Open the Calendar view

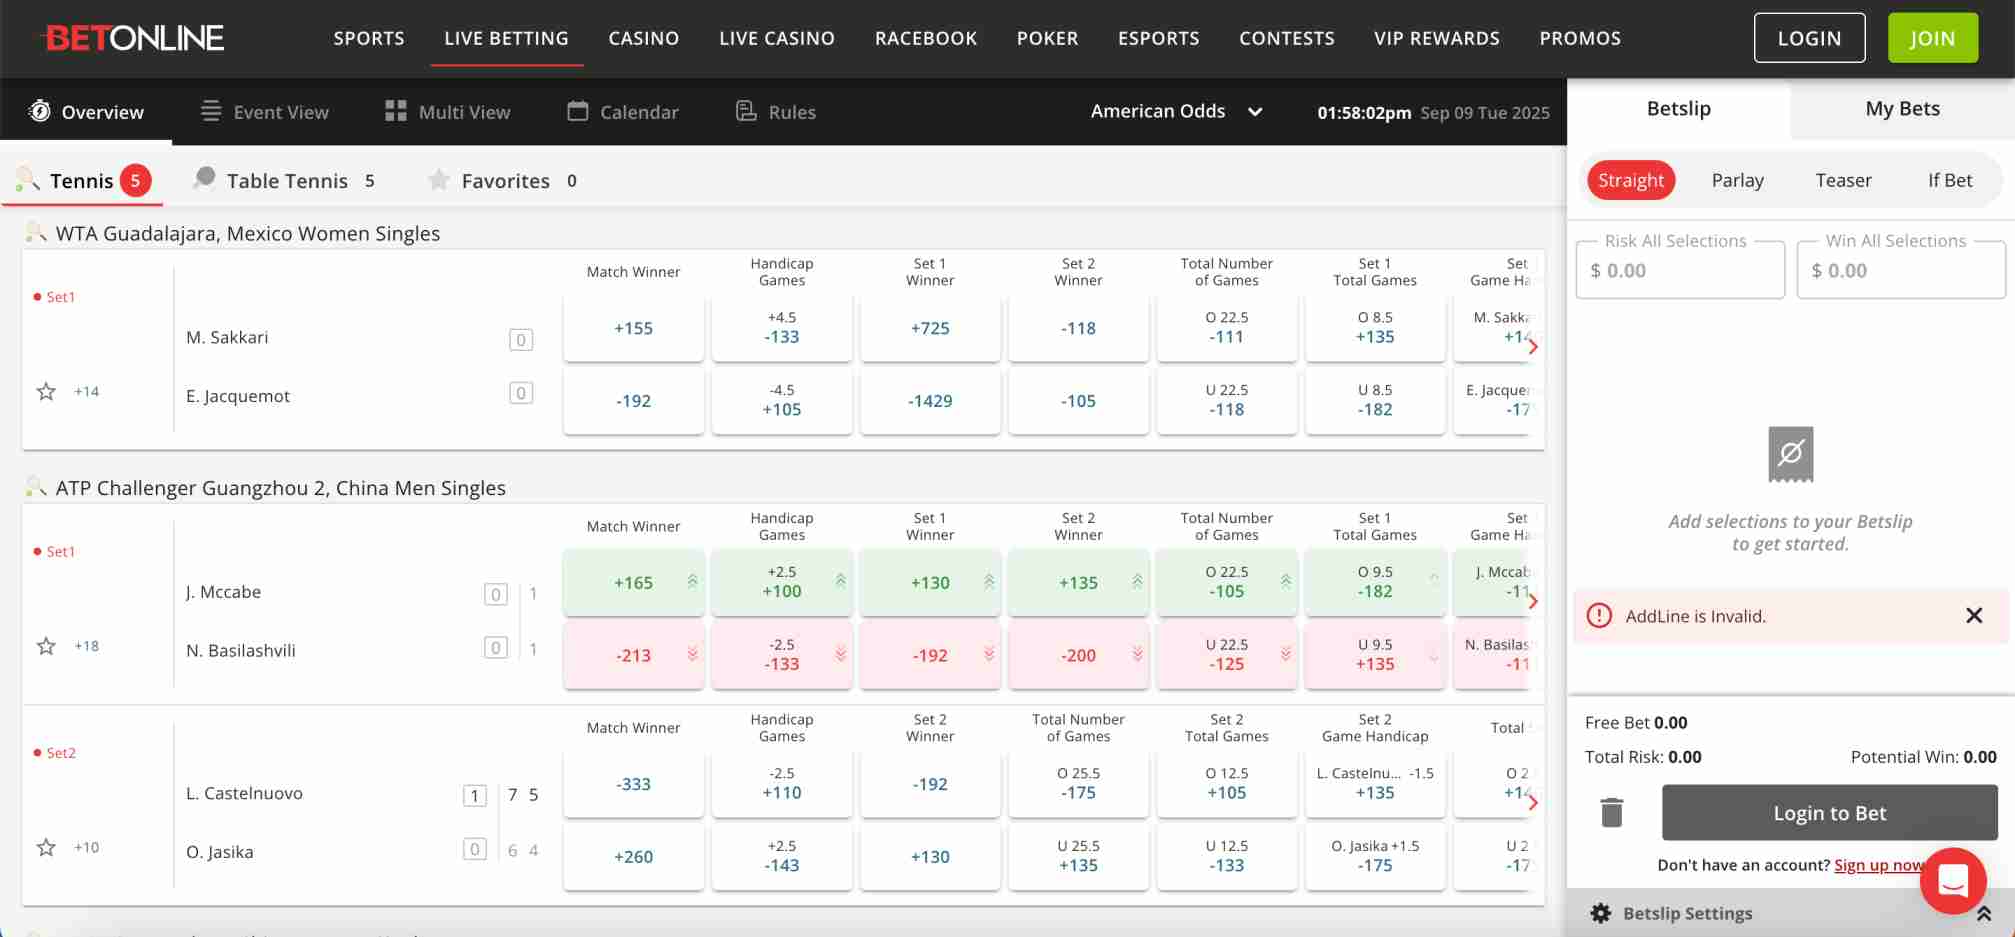577,112
